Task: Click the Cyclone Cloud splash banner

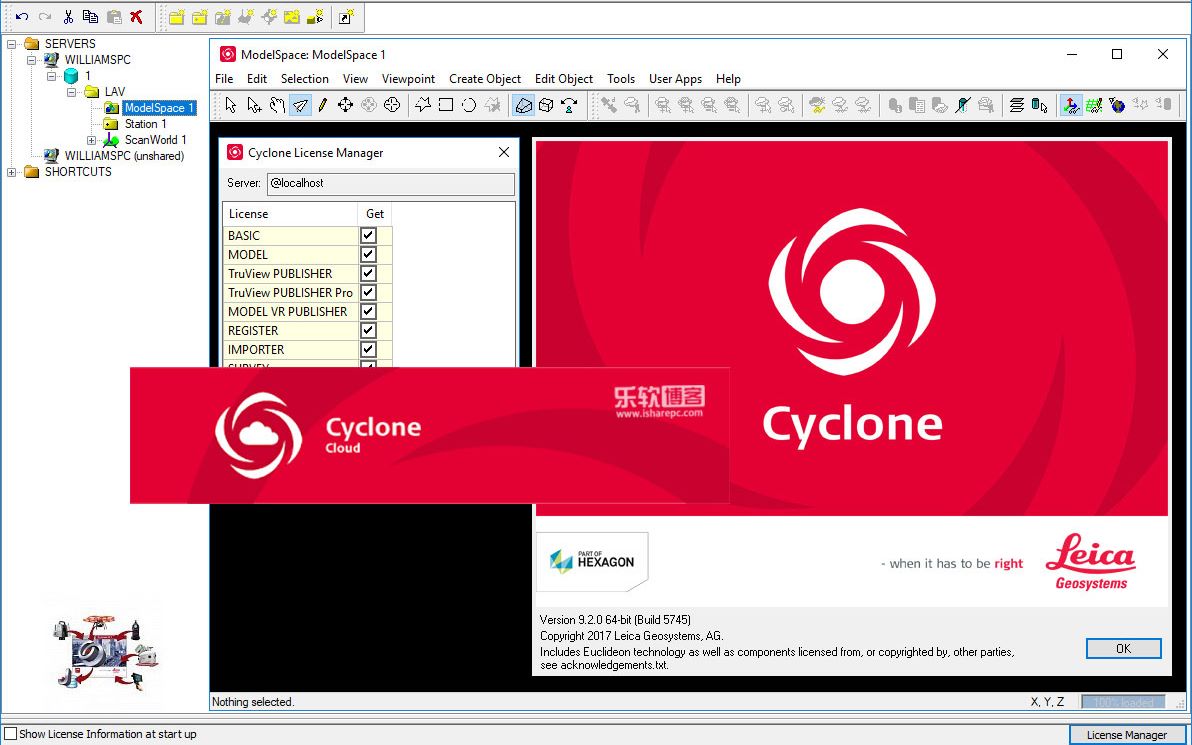Action: pos(430,436)
